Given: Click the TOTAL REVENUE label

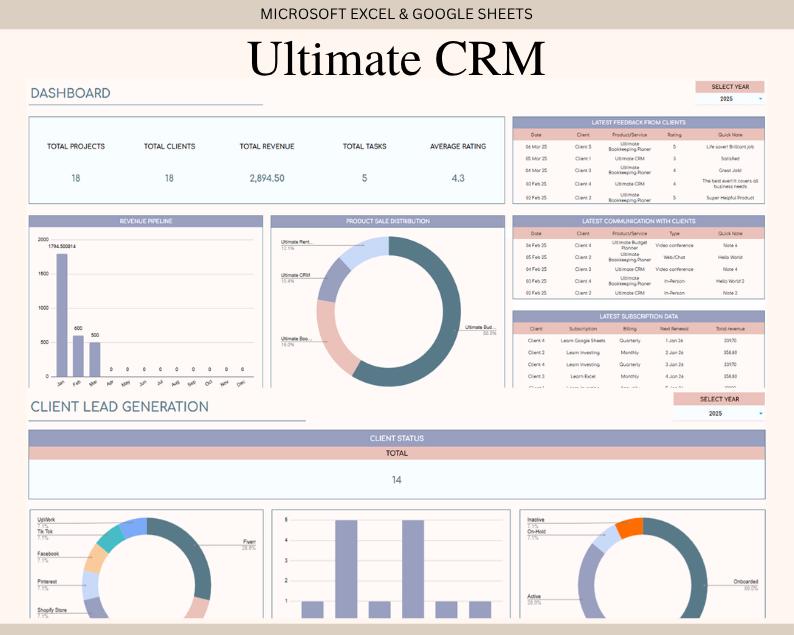Looking at the screenshot, I should pyautogui.click(x=267, y=146).
